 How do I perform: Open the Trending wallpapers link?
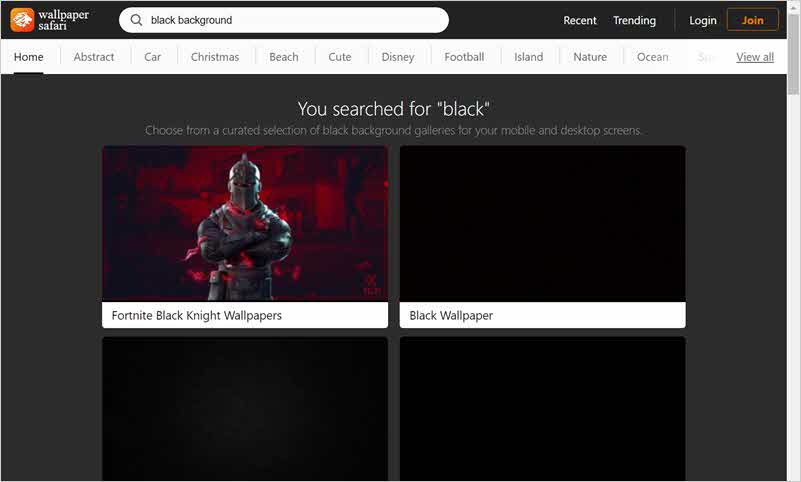[x=634, y=20]
